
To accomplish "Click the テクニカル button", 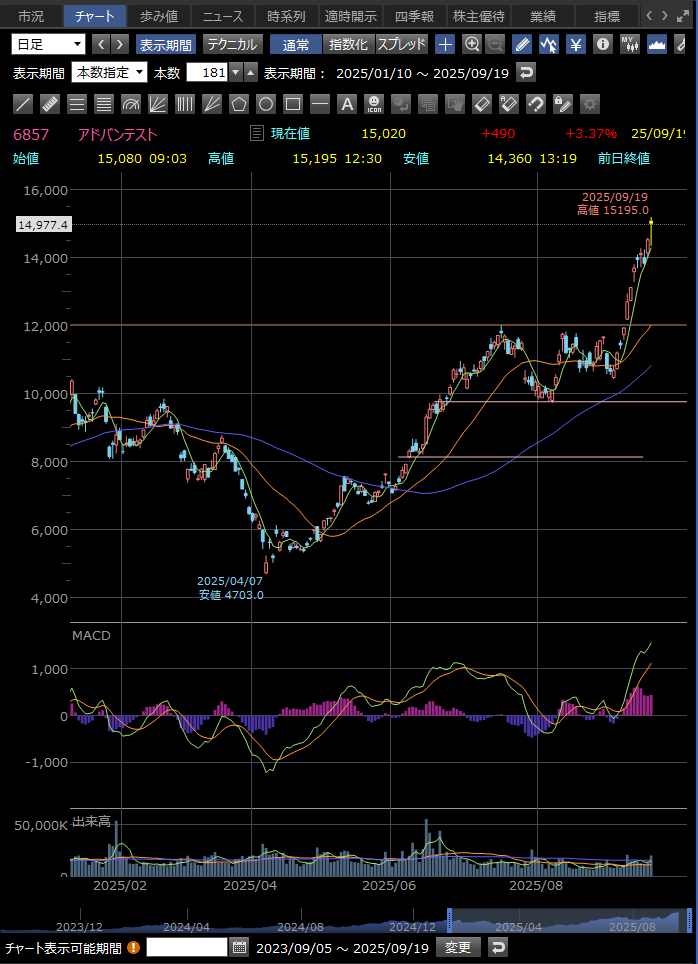I will [232, 44].
